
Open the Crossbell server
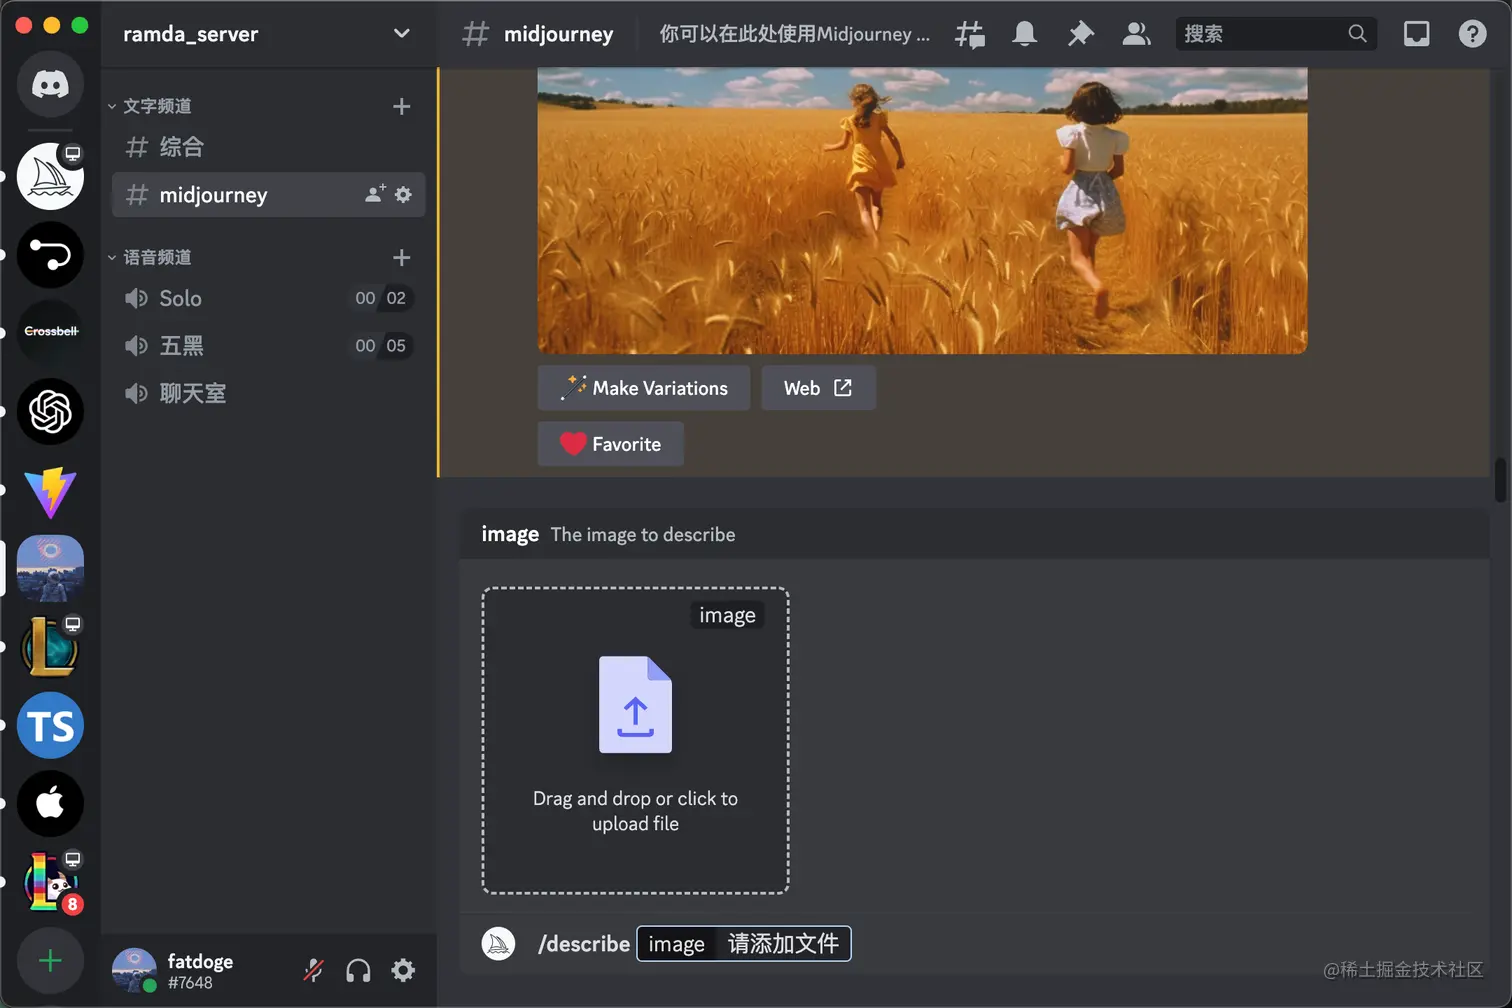point(50,333)
